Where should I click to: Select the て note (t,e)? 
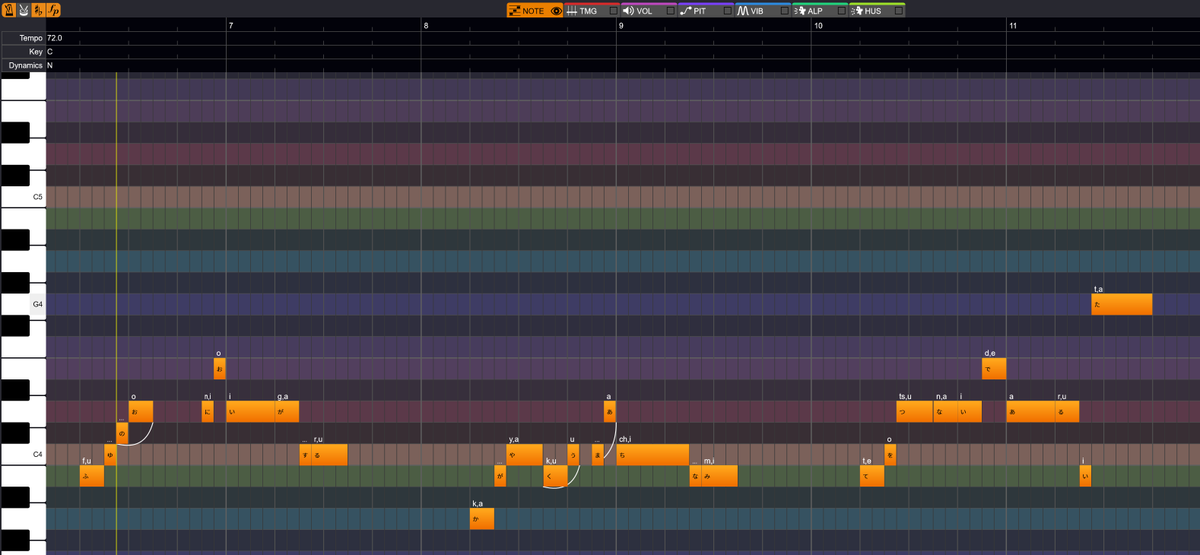872,476
